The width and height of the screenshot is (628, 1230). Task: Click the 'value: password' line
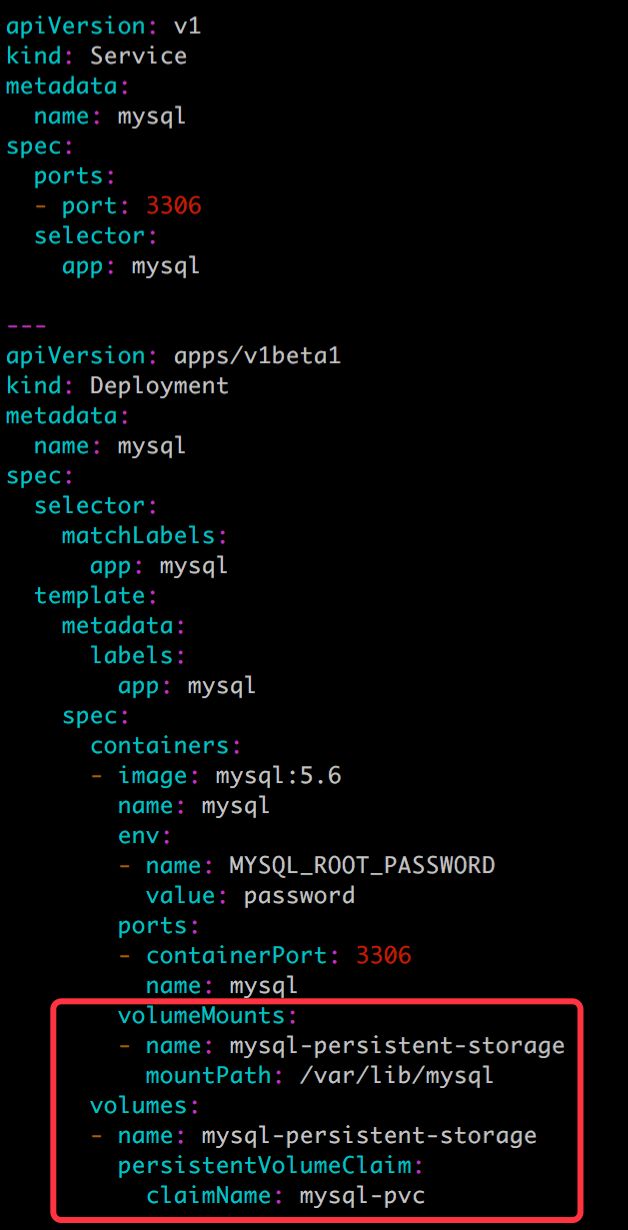[250, 895]
